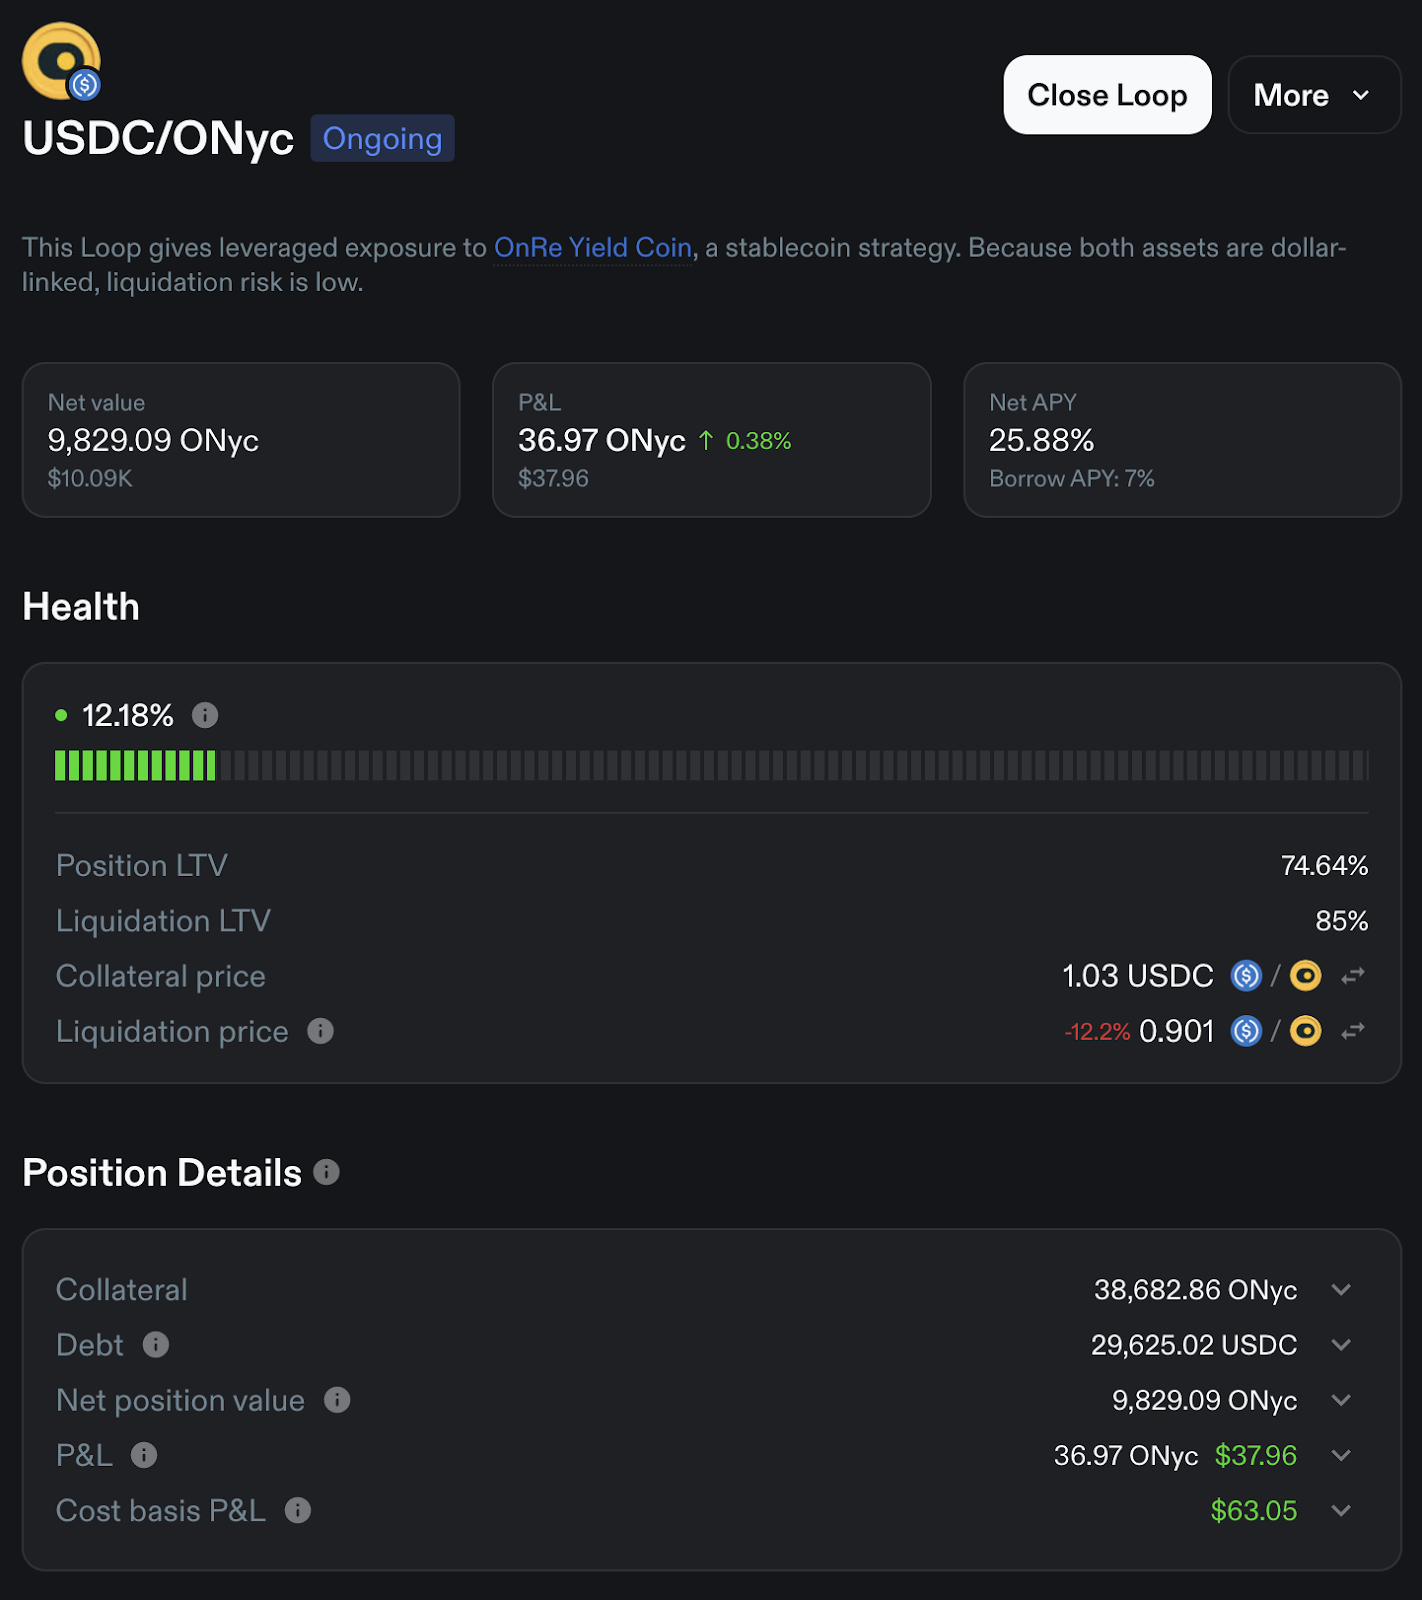Click the Liquidation price info icon
The height and width of the screenshot is (1600, 1422).
[320, 1031]
